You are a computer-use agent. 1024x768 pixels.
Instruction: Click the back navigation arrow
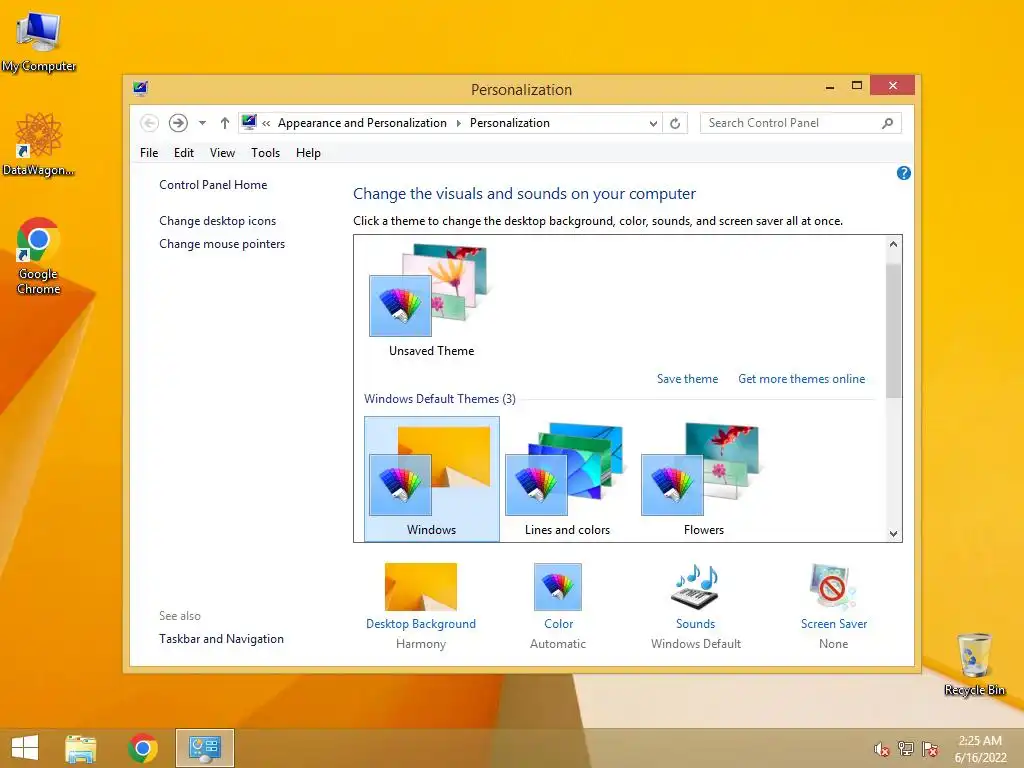pos(150,123)
